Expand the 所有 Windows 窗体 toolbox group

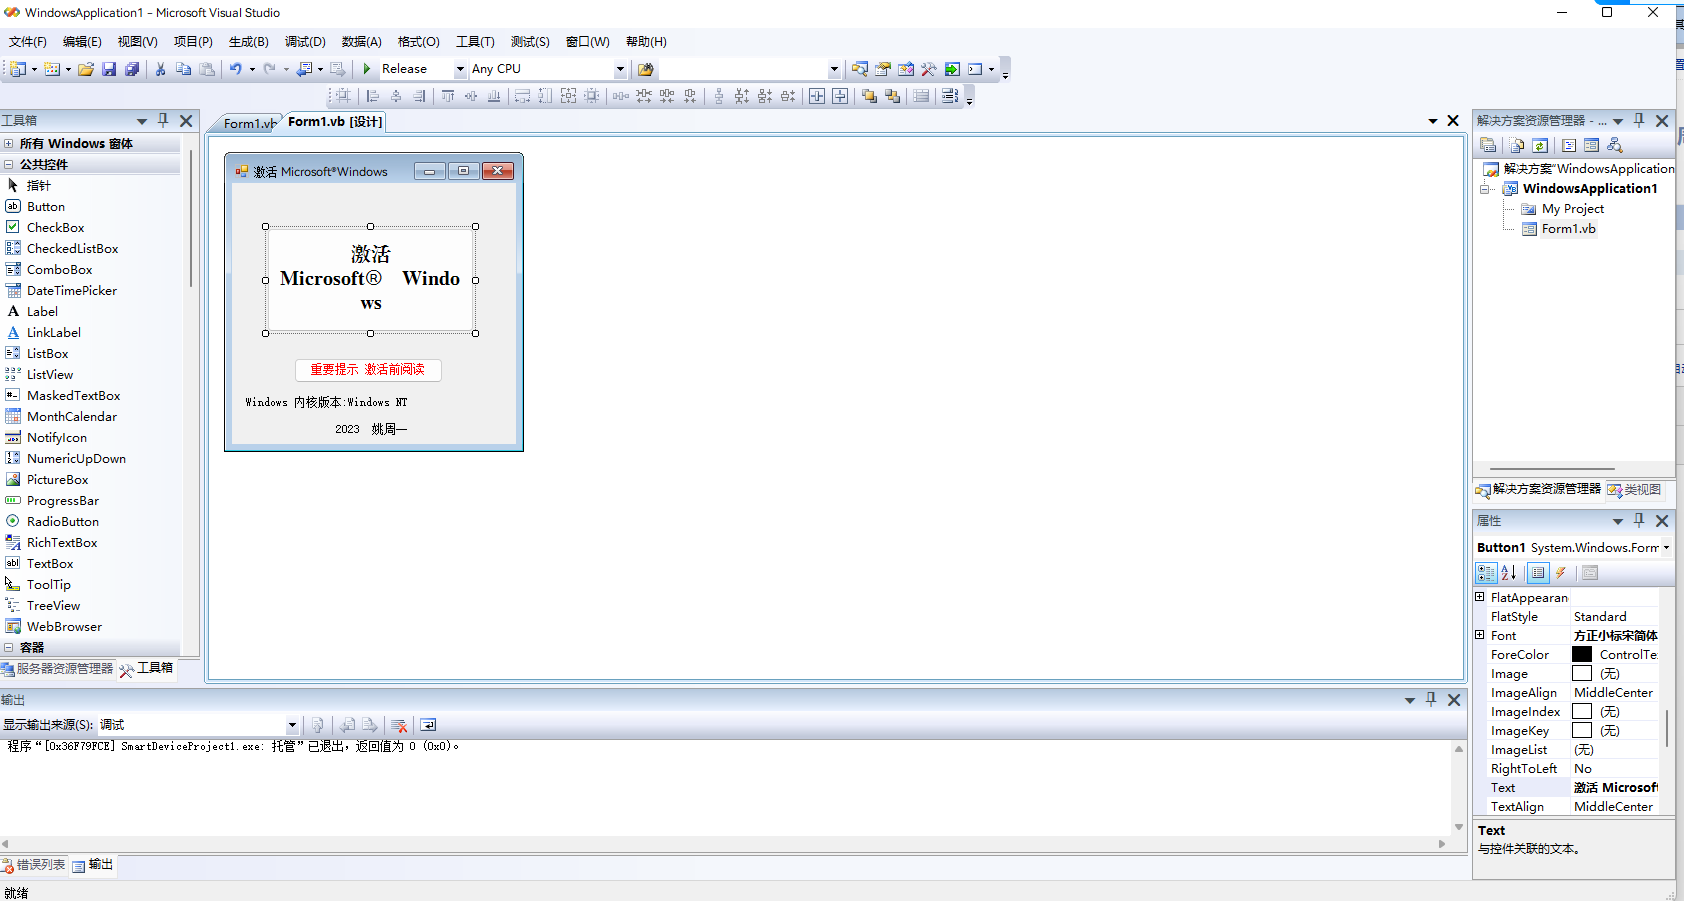pyautogui.click(x=9, y=143)
